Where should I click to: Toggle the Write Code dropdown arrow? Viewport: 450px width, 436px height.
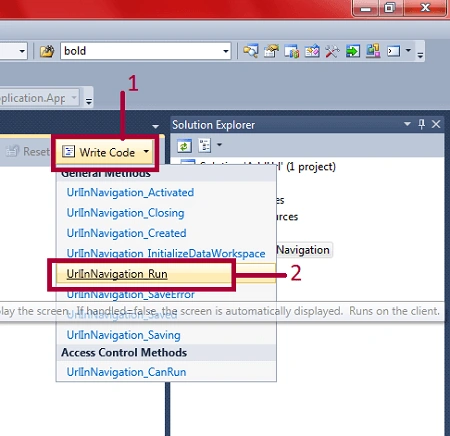146,152
